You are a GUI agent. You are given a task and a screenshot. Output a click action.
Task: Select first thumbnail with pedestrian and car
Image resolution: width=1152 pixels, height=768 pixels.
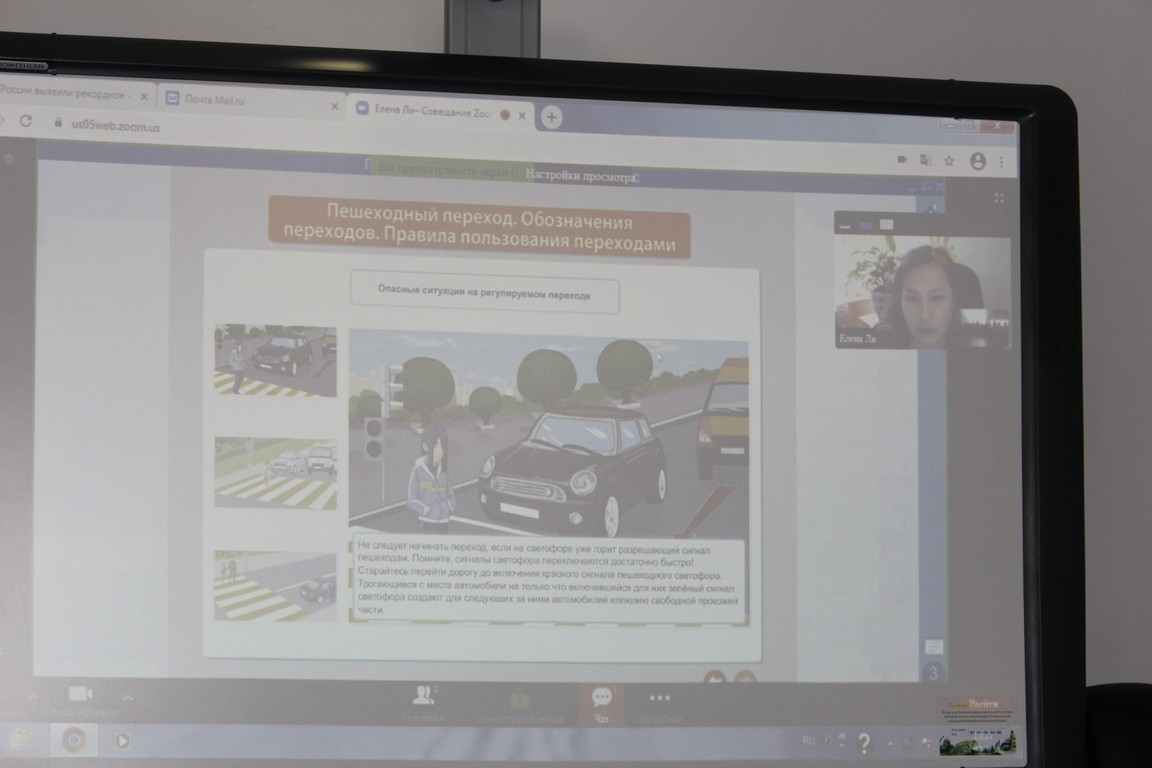pos(276,360)
